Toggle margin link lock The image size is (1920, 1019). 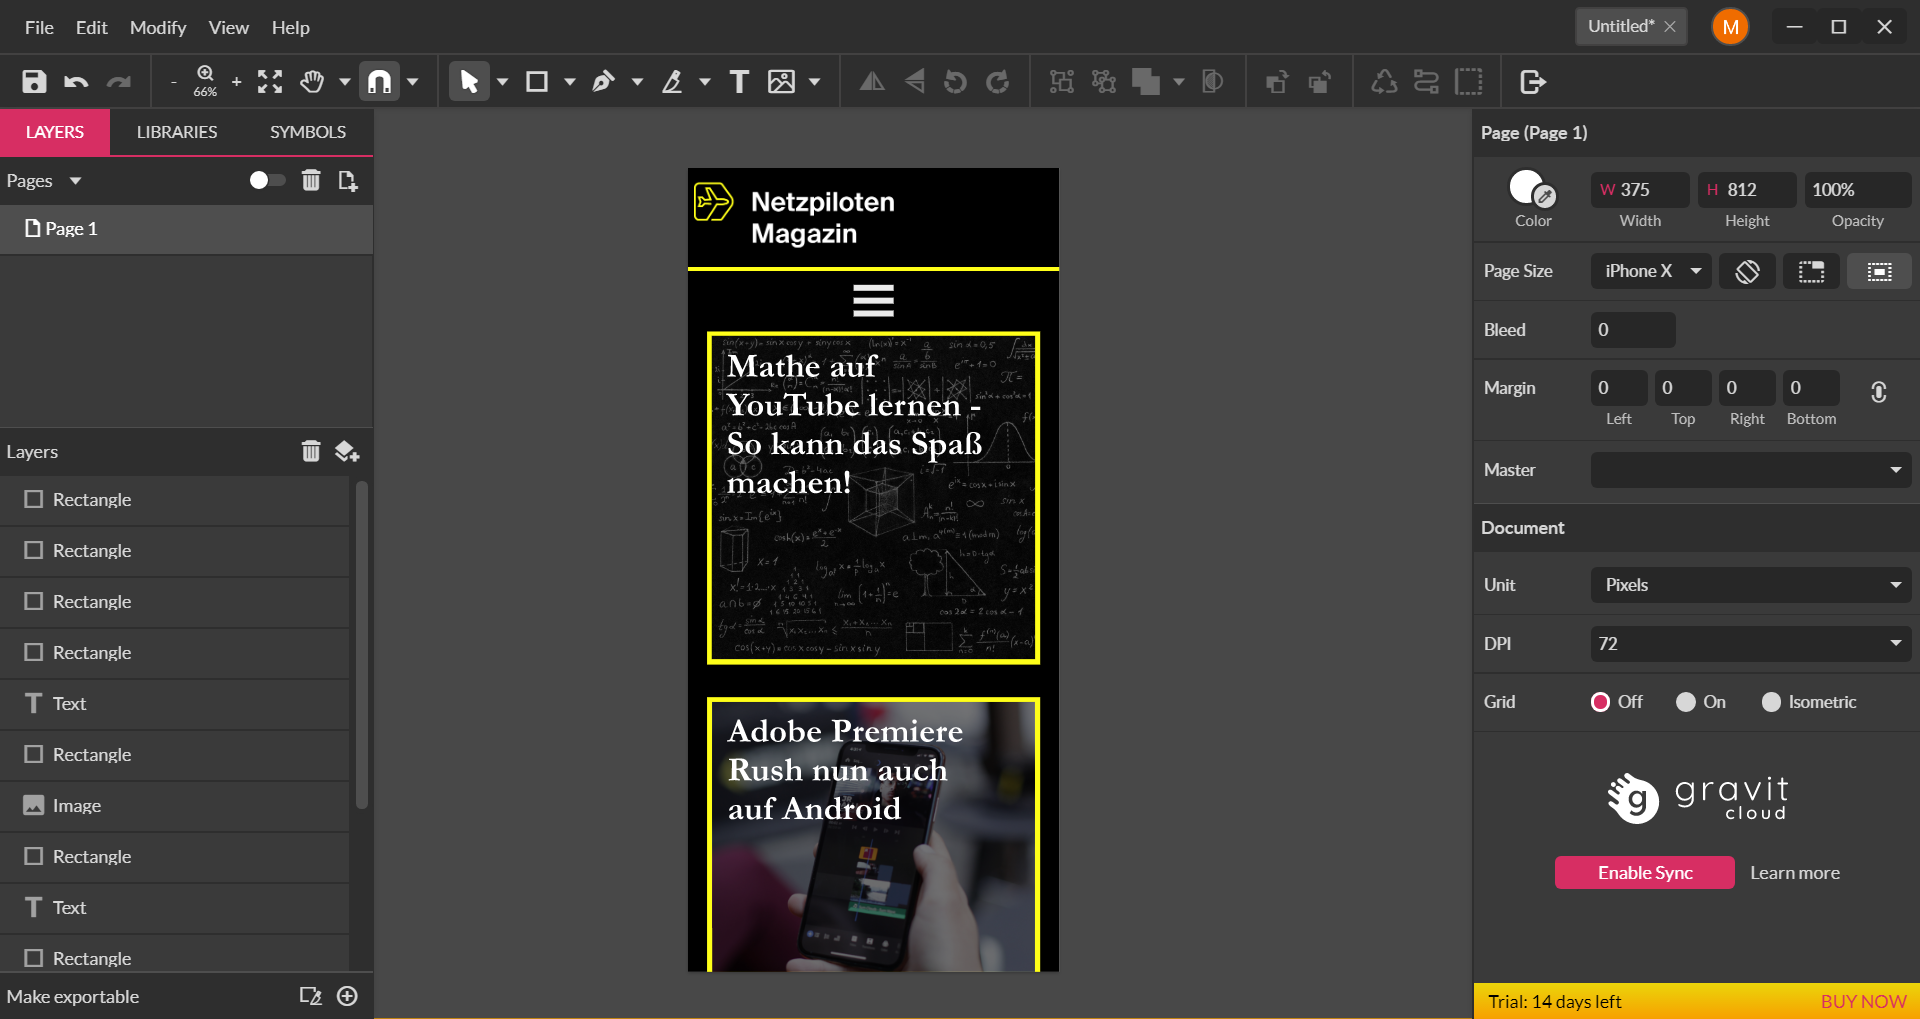click(1878, 392)
